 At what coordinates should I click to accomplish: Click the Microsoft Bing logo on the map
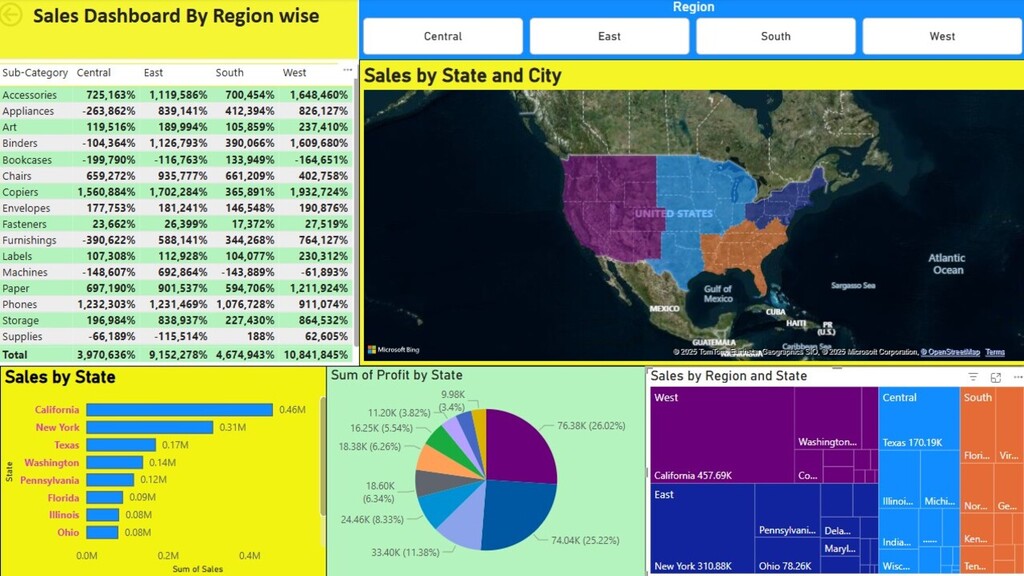click(x=393, y=349)
